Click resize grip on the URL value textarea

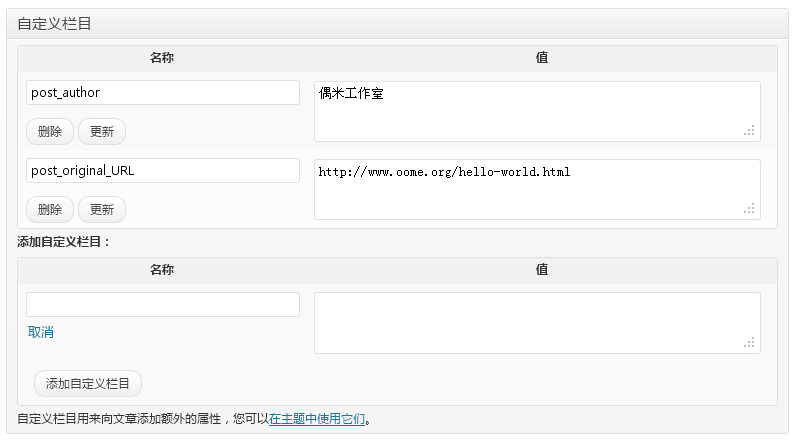(x=749, y=209)
